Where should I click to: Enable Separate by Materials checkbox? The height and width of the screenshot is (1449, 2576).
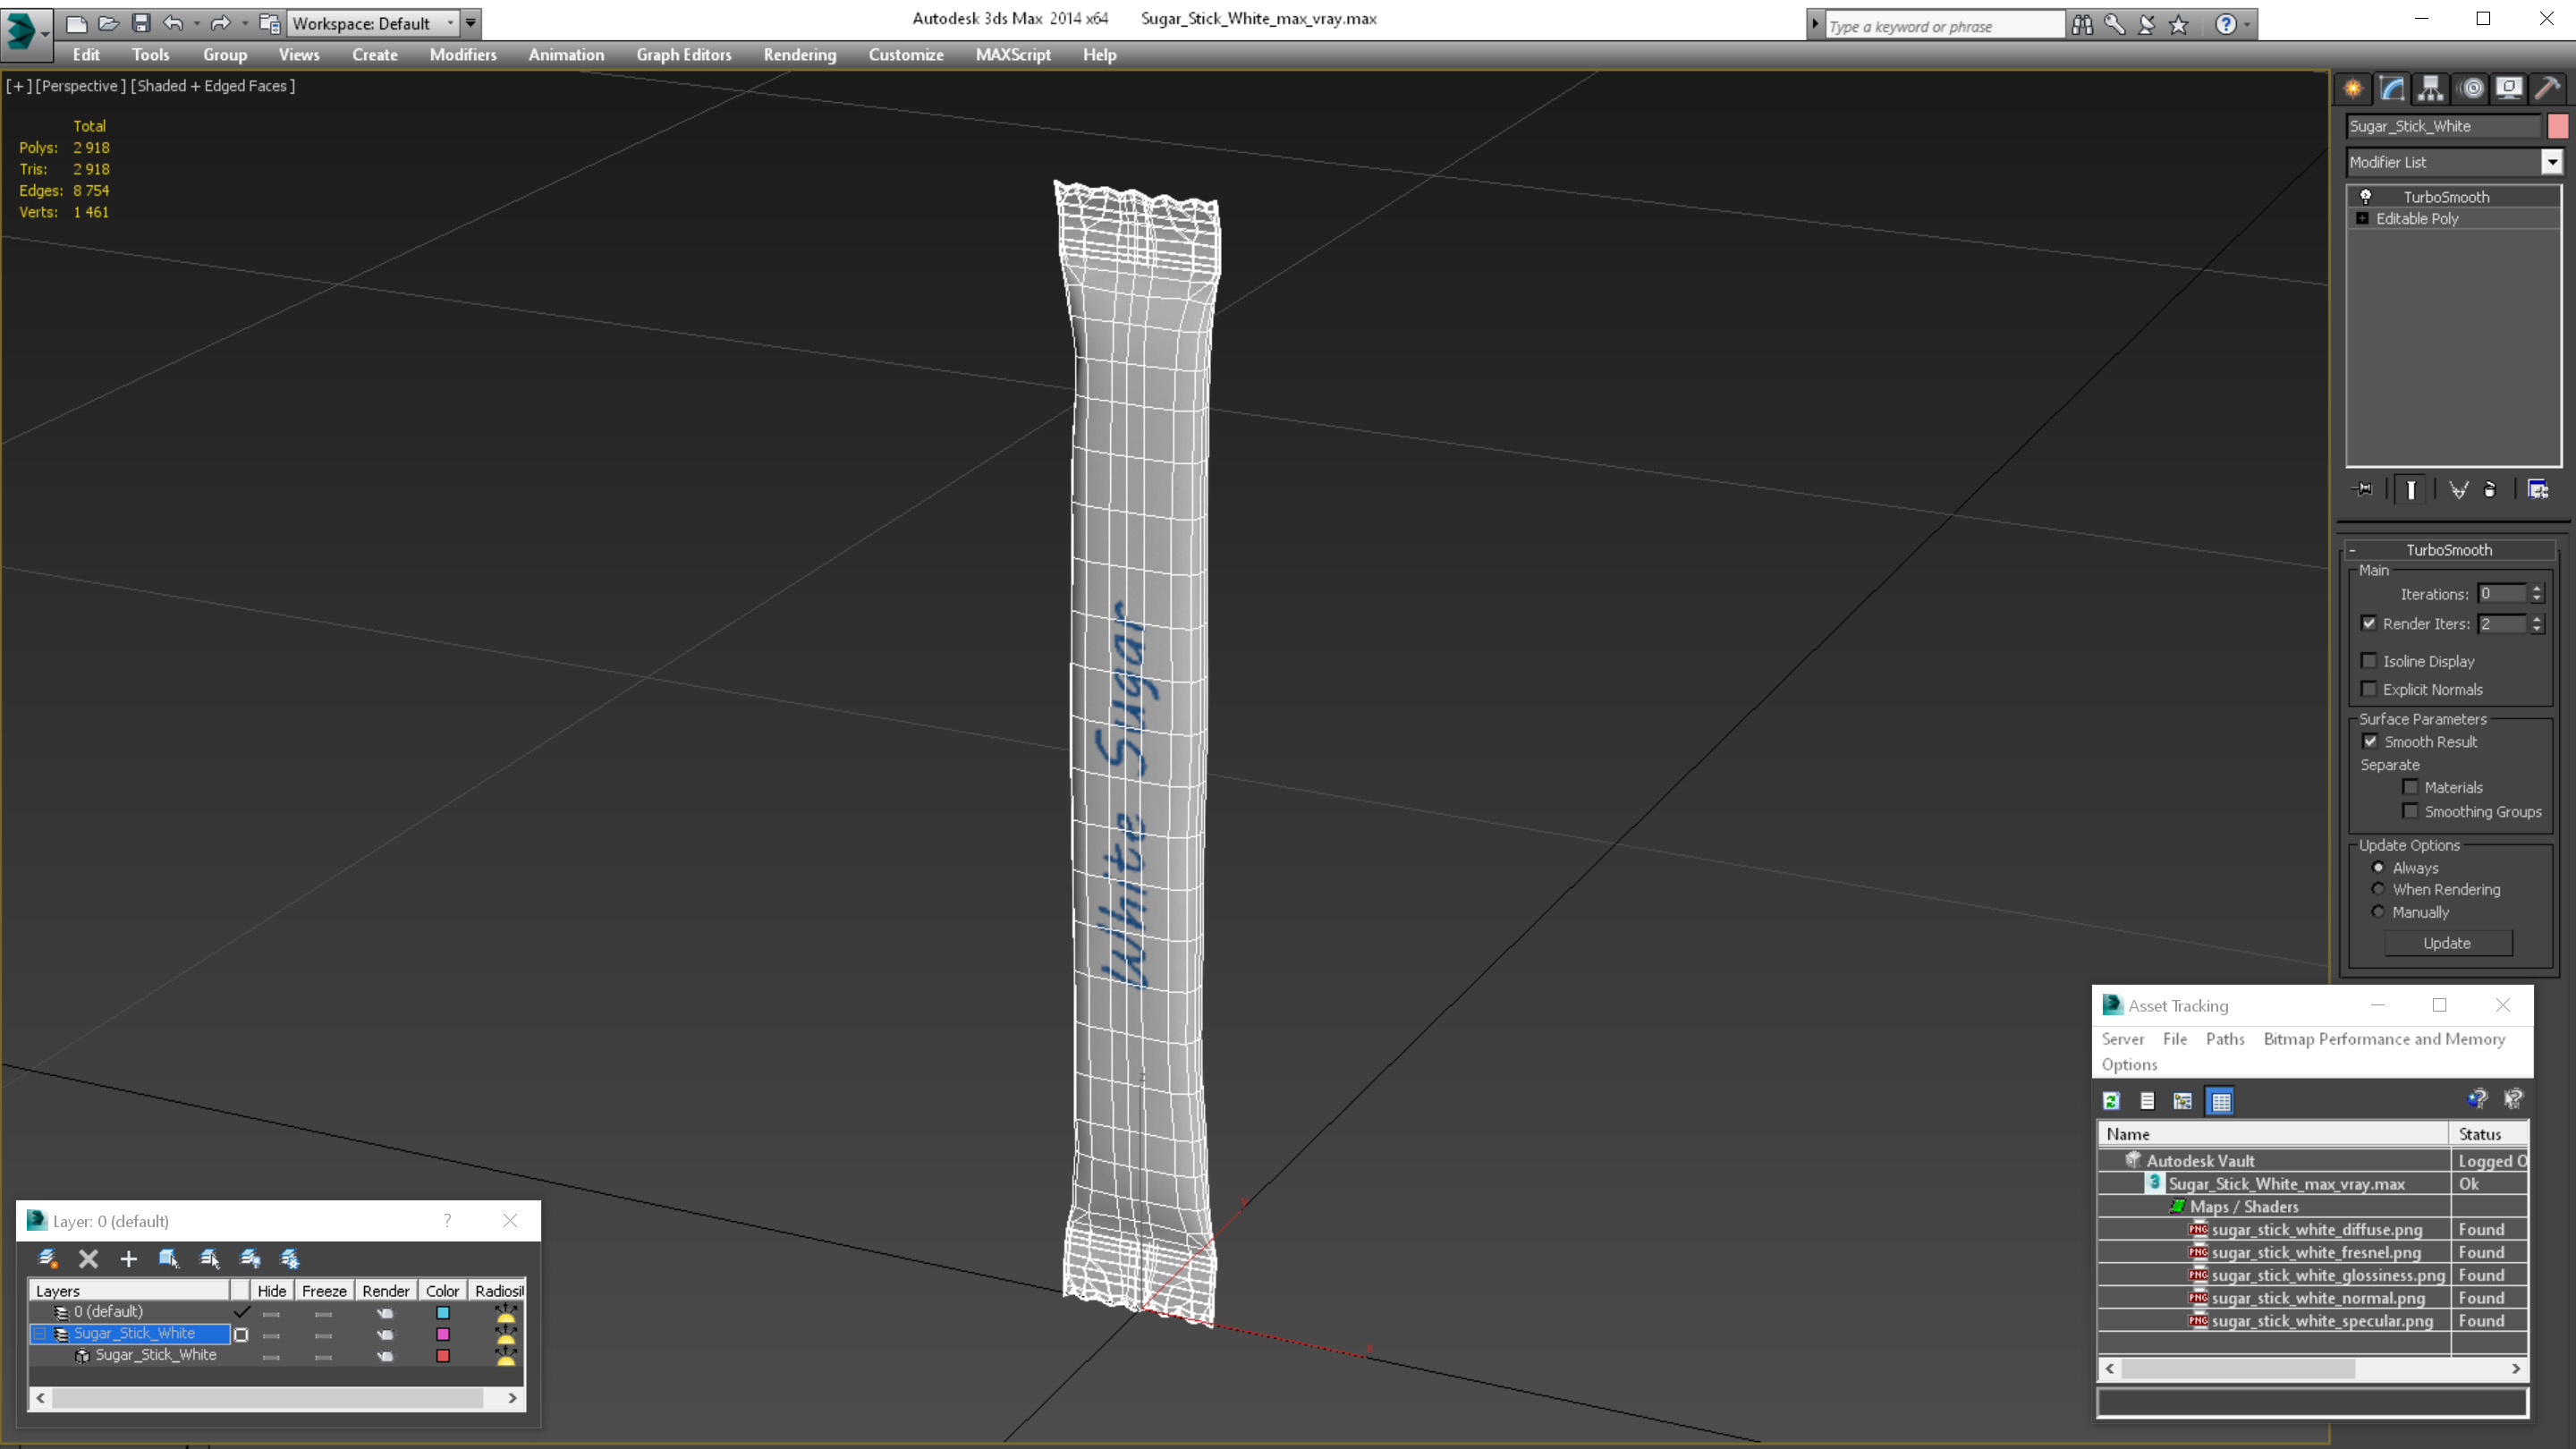click(2410, 787)
